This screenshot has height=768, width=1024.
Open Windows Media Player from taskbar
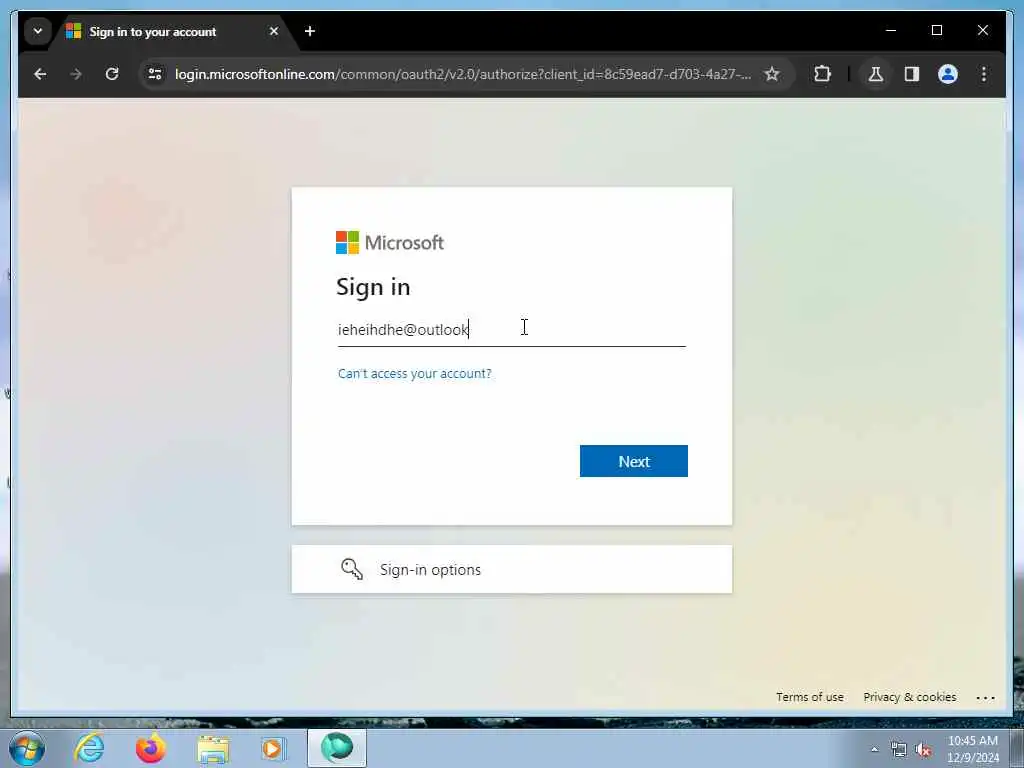273,748
